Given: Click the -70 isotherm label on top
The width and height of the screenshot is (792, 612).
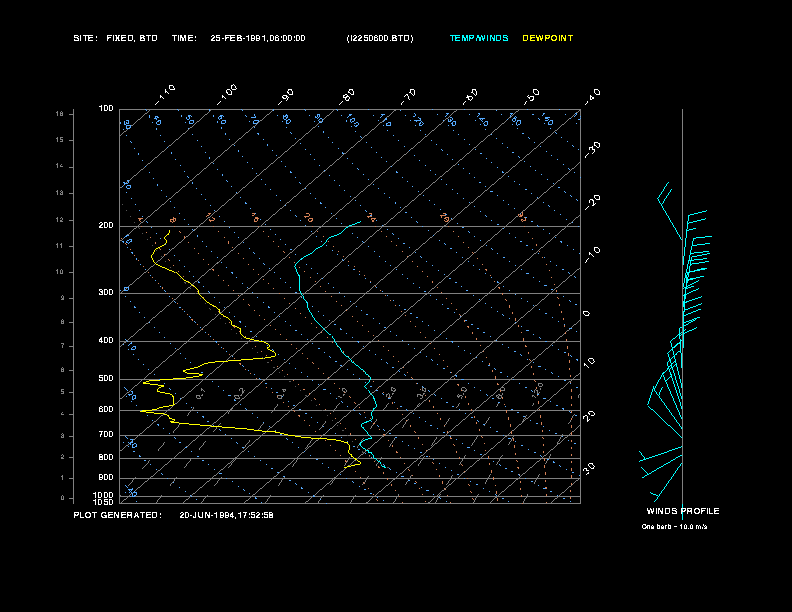Looking at the screenshot, I should click(408, 96).
